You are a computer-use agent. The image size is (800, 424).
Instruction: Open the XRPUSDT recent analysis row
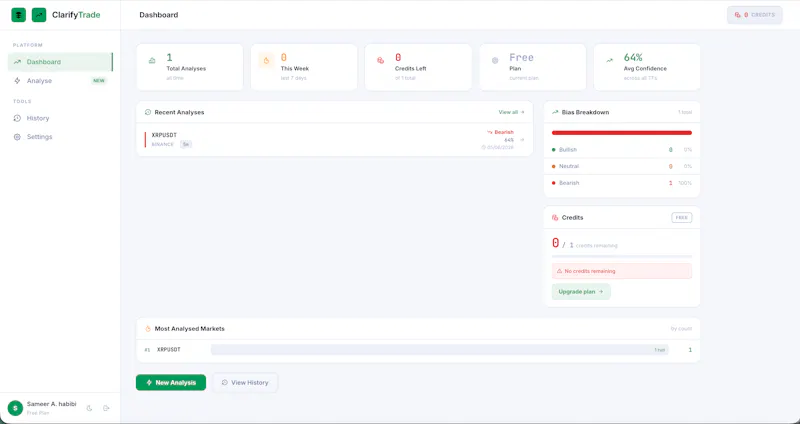coord(335,139)
